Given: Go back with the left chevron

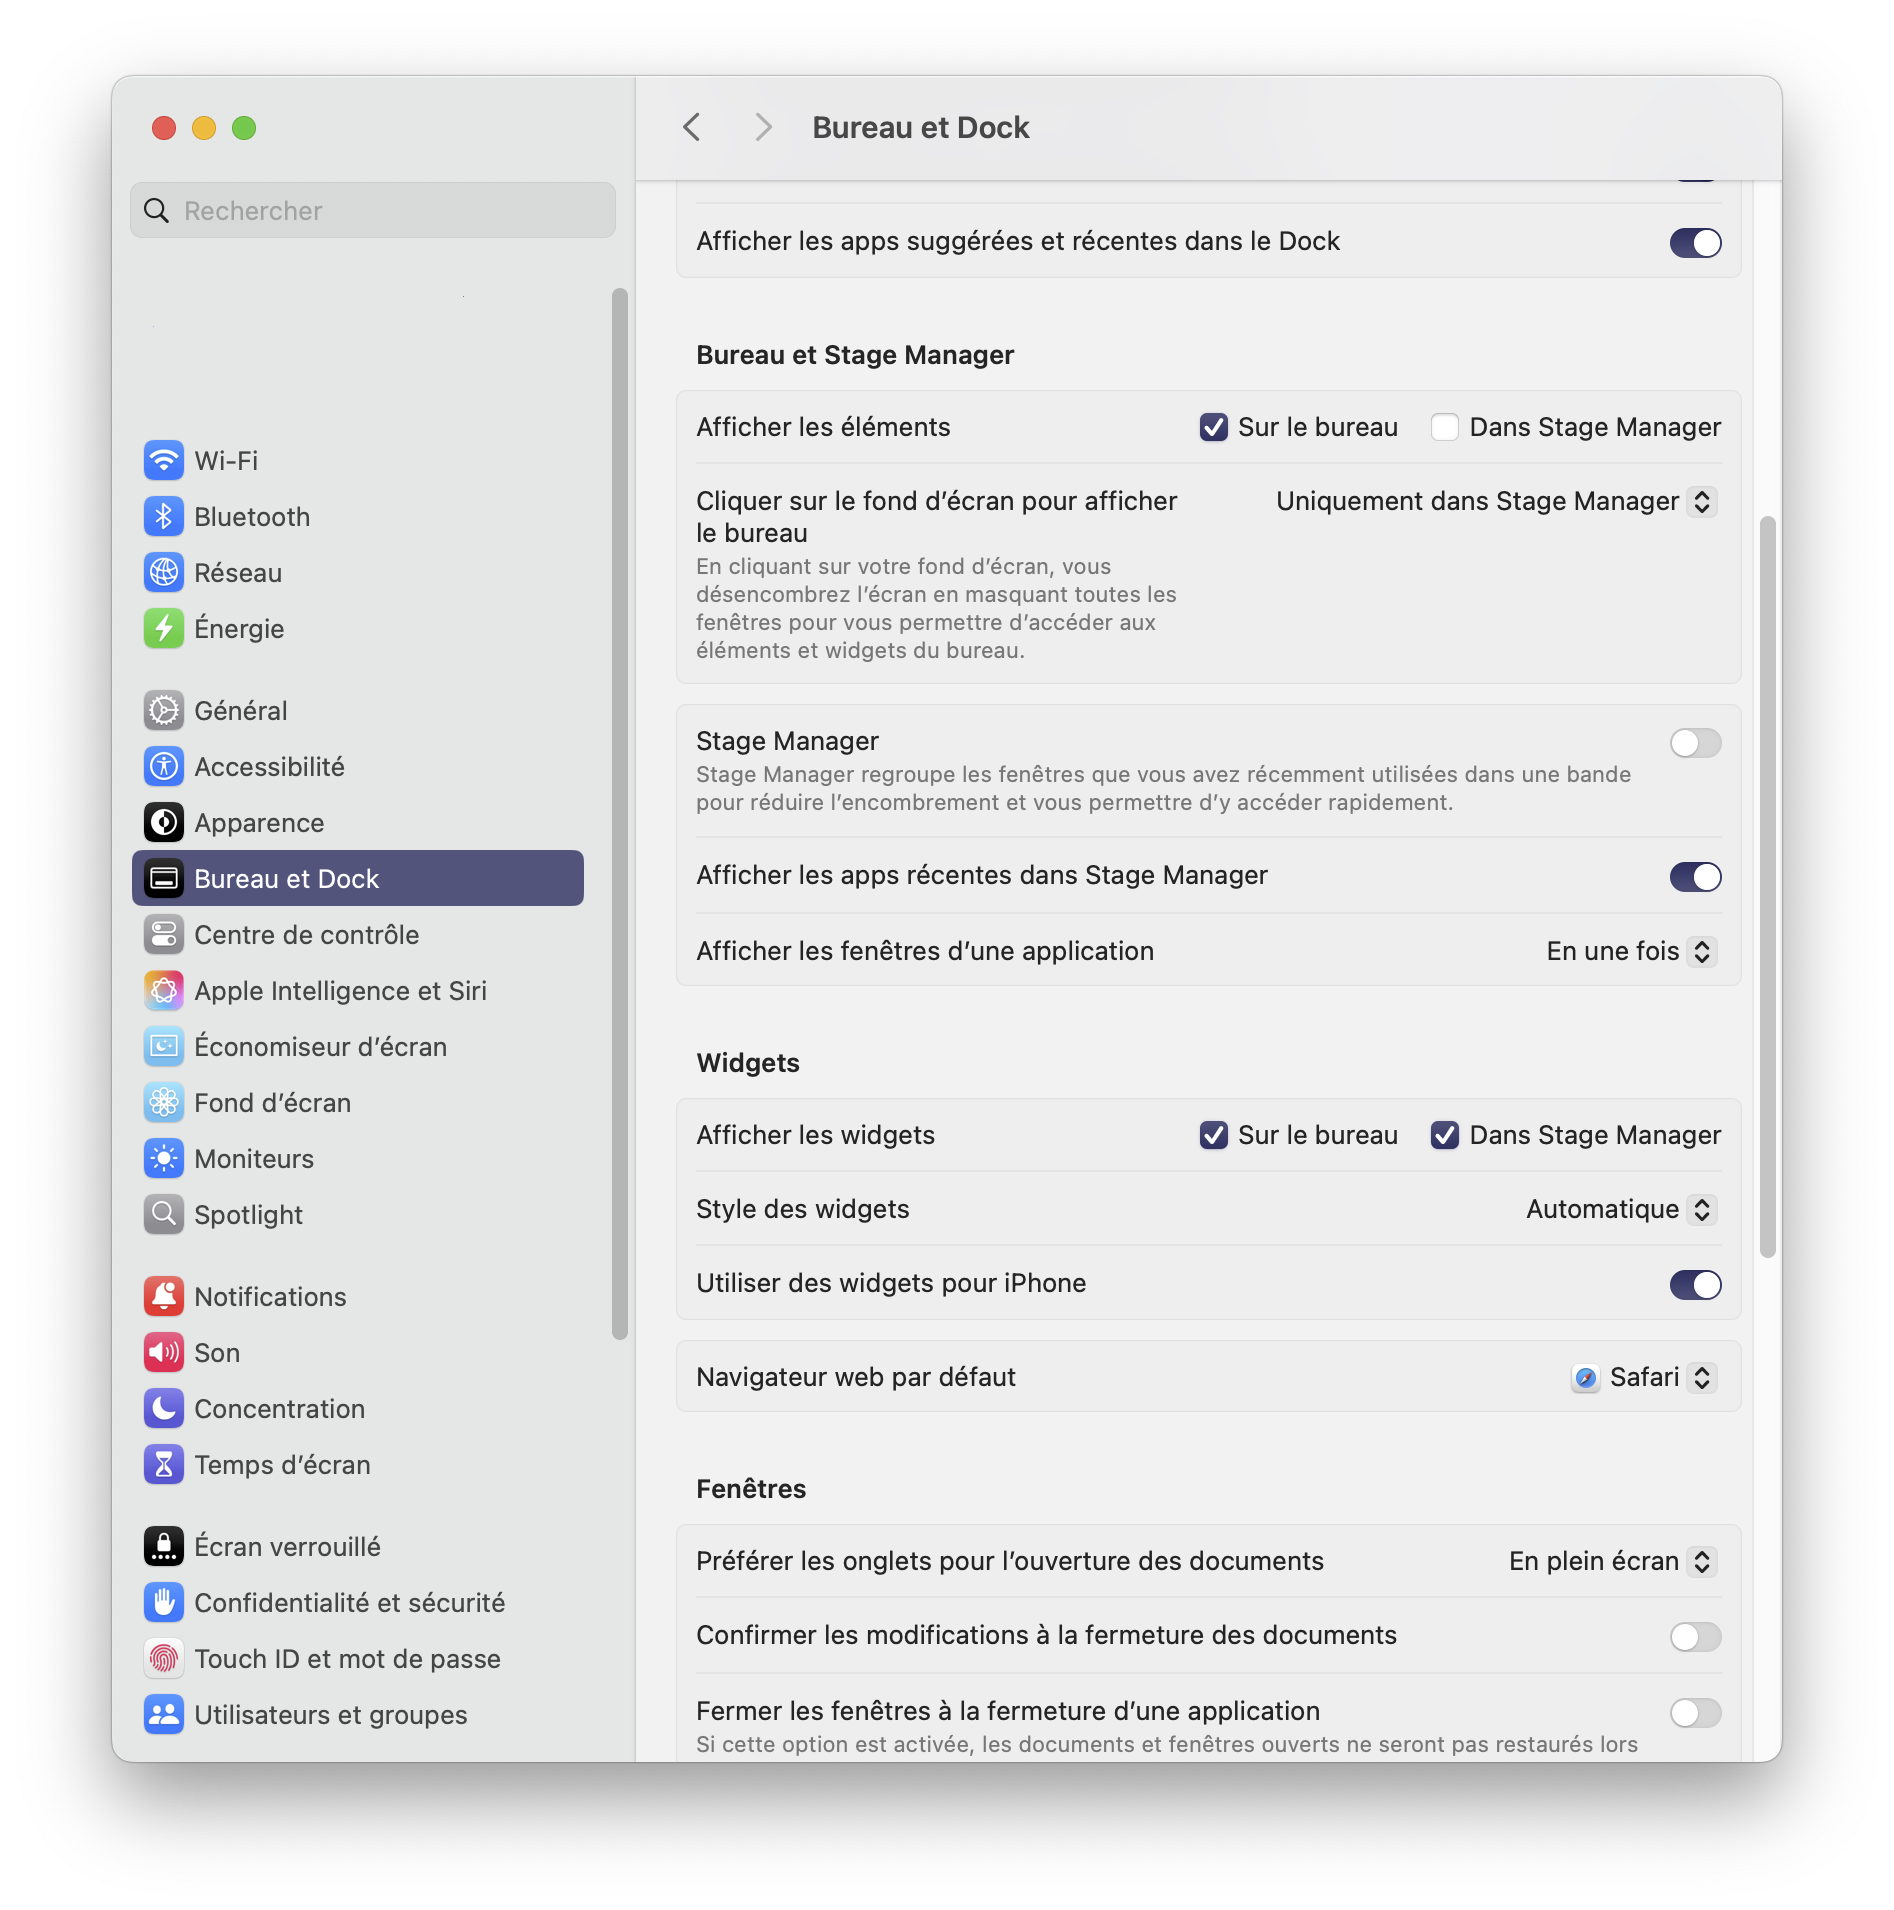Looking at the screenshot, I should [691, 128].
